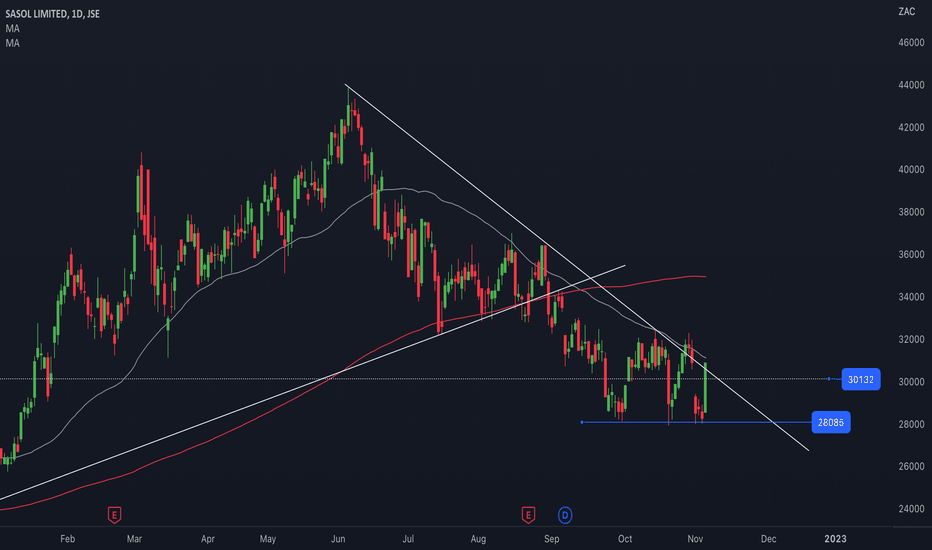Viewport: 932px width, 550px height.
Task: Click the Sep label on time axis
Action: [552, 539]
